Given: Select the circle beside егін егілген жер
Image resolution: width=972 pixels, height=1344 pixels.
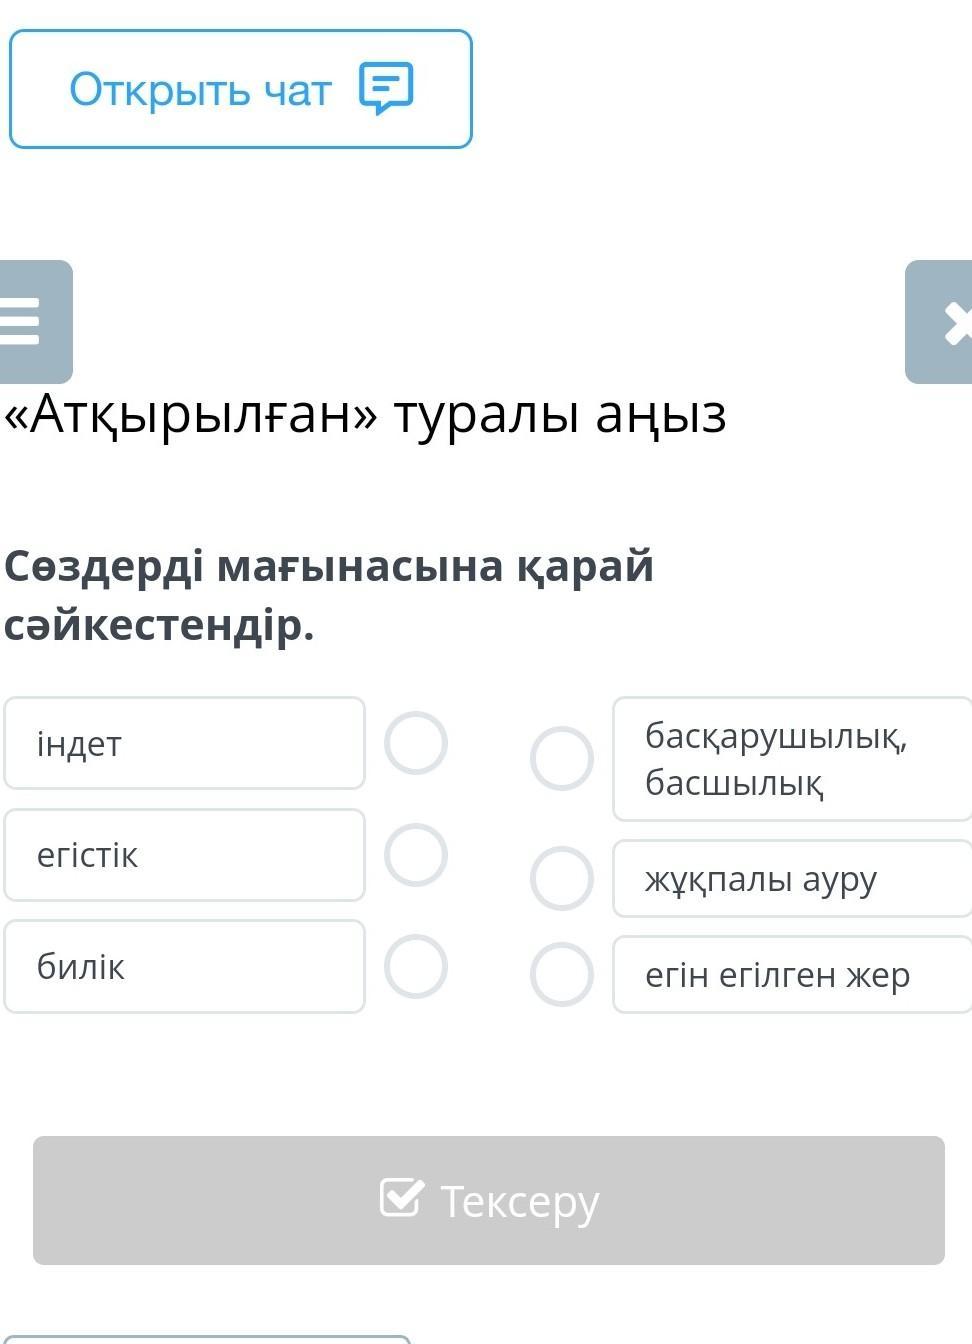Looking at the screenshot, I should tap(562, 974).
